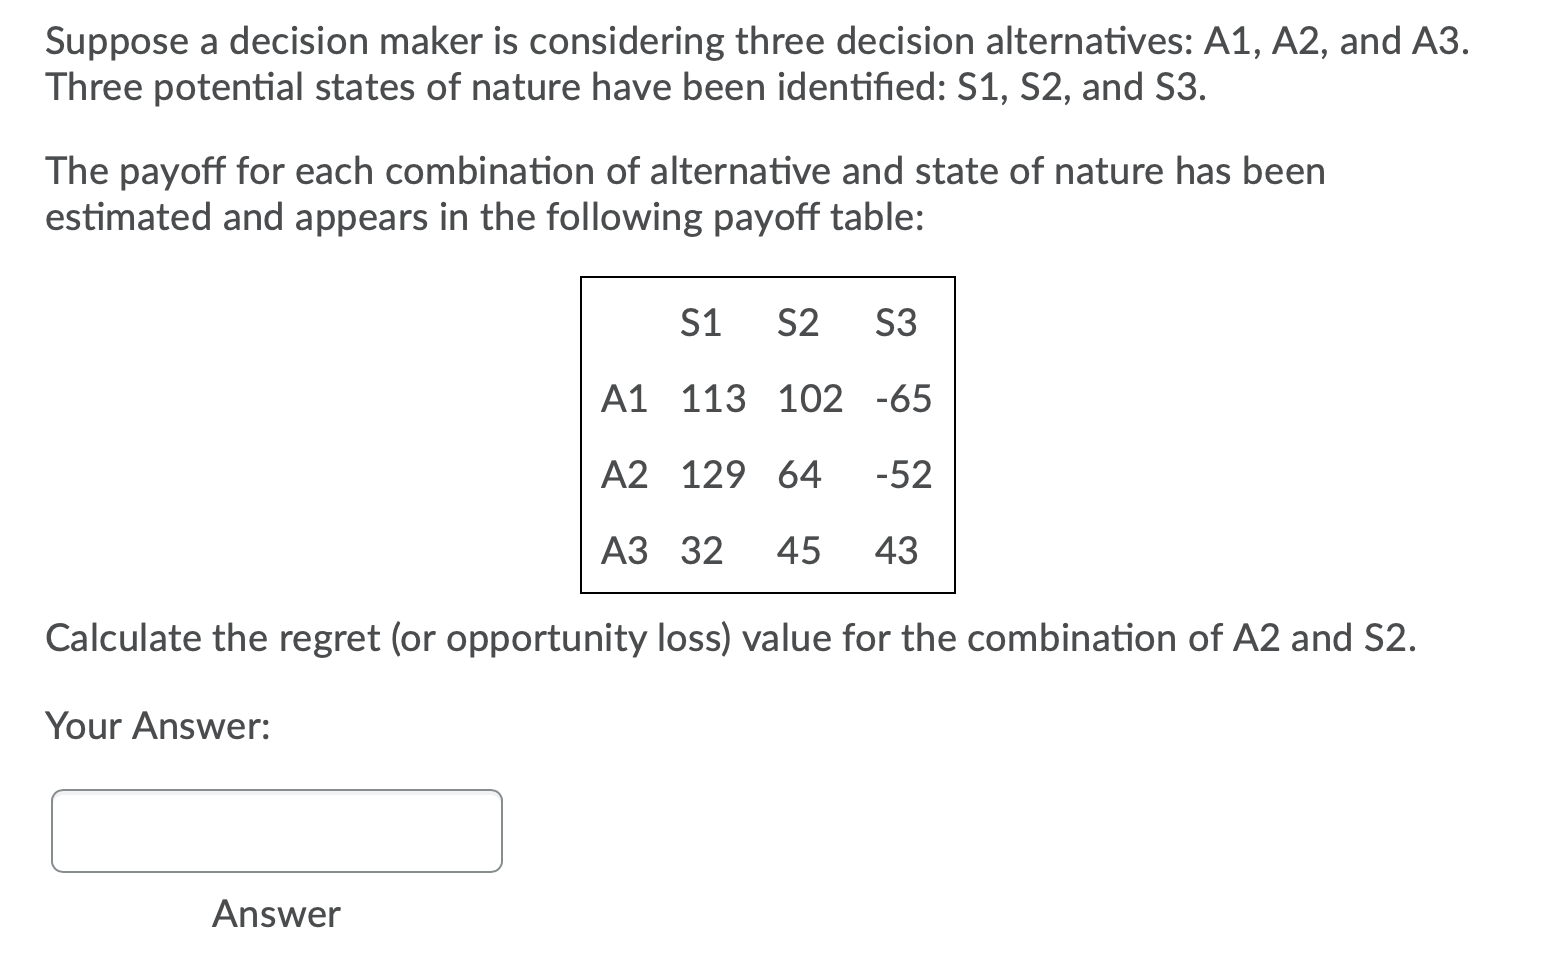Click the payoff value -65

[901, 399]
